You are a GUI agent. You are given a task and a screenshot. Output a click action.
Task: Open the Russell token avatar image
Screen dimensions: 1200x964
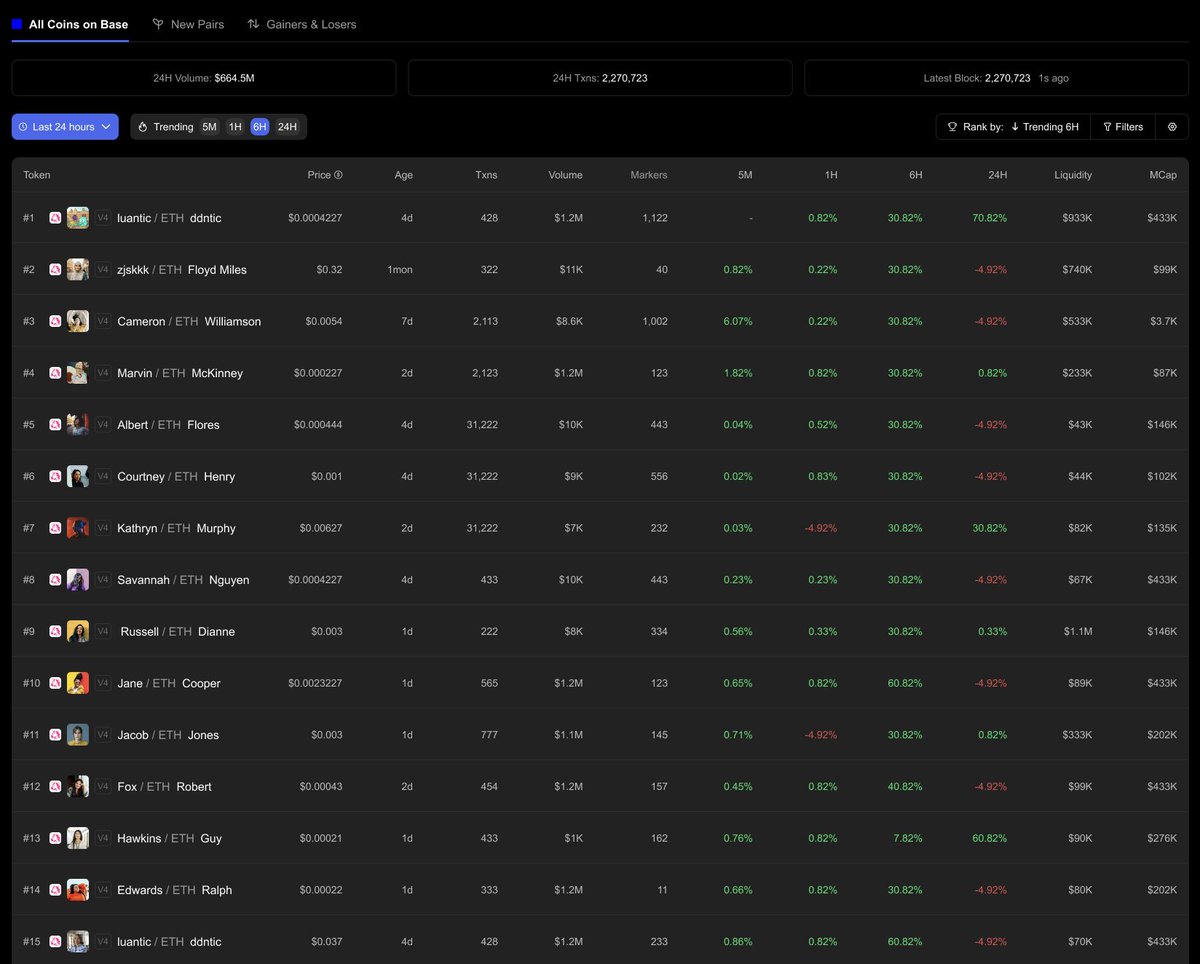[78, 632]
